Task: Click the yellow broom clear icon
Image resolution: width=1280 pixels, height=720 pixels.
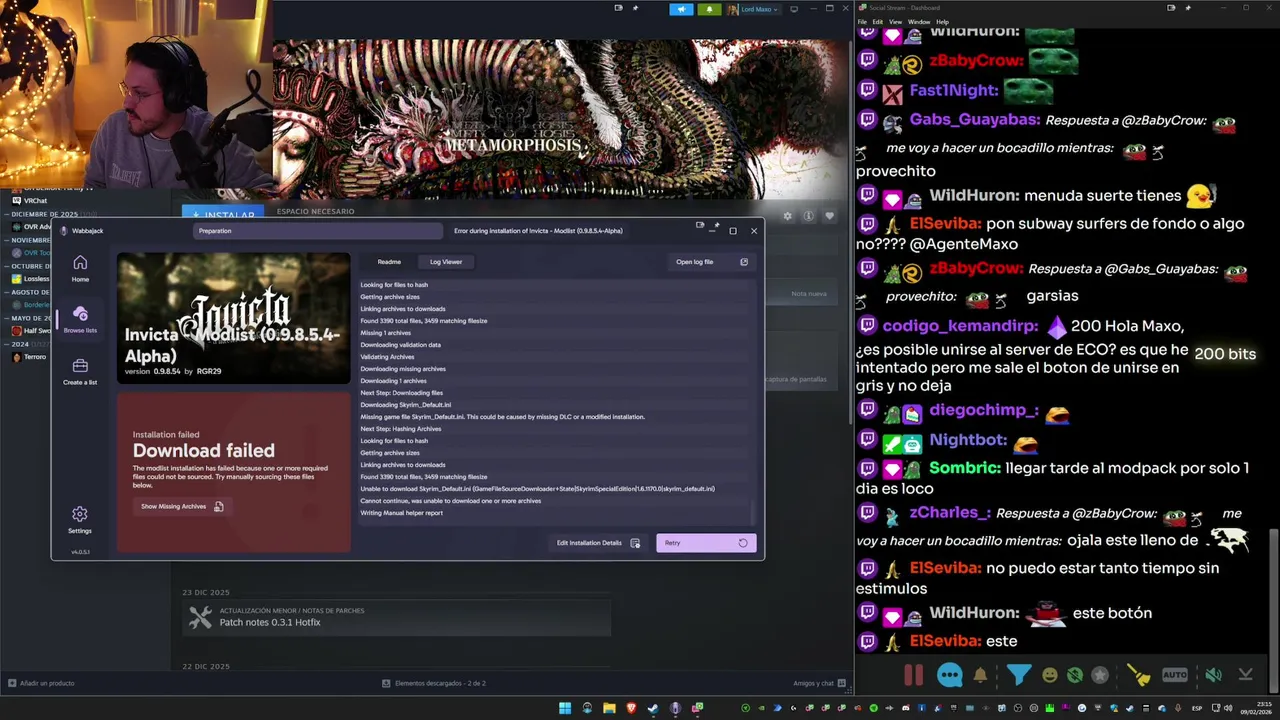Action: pos(1138,675)
